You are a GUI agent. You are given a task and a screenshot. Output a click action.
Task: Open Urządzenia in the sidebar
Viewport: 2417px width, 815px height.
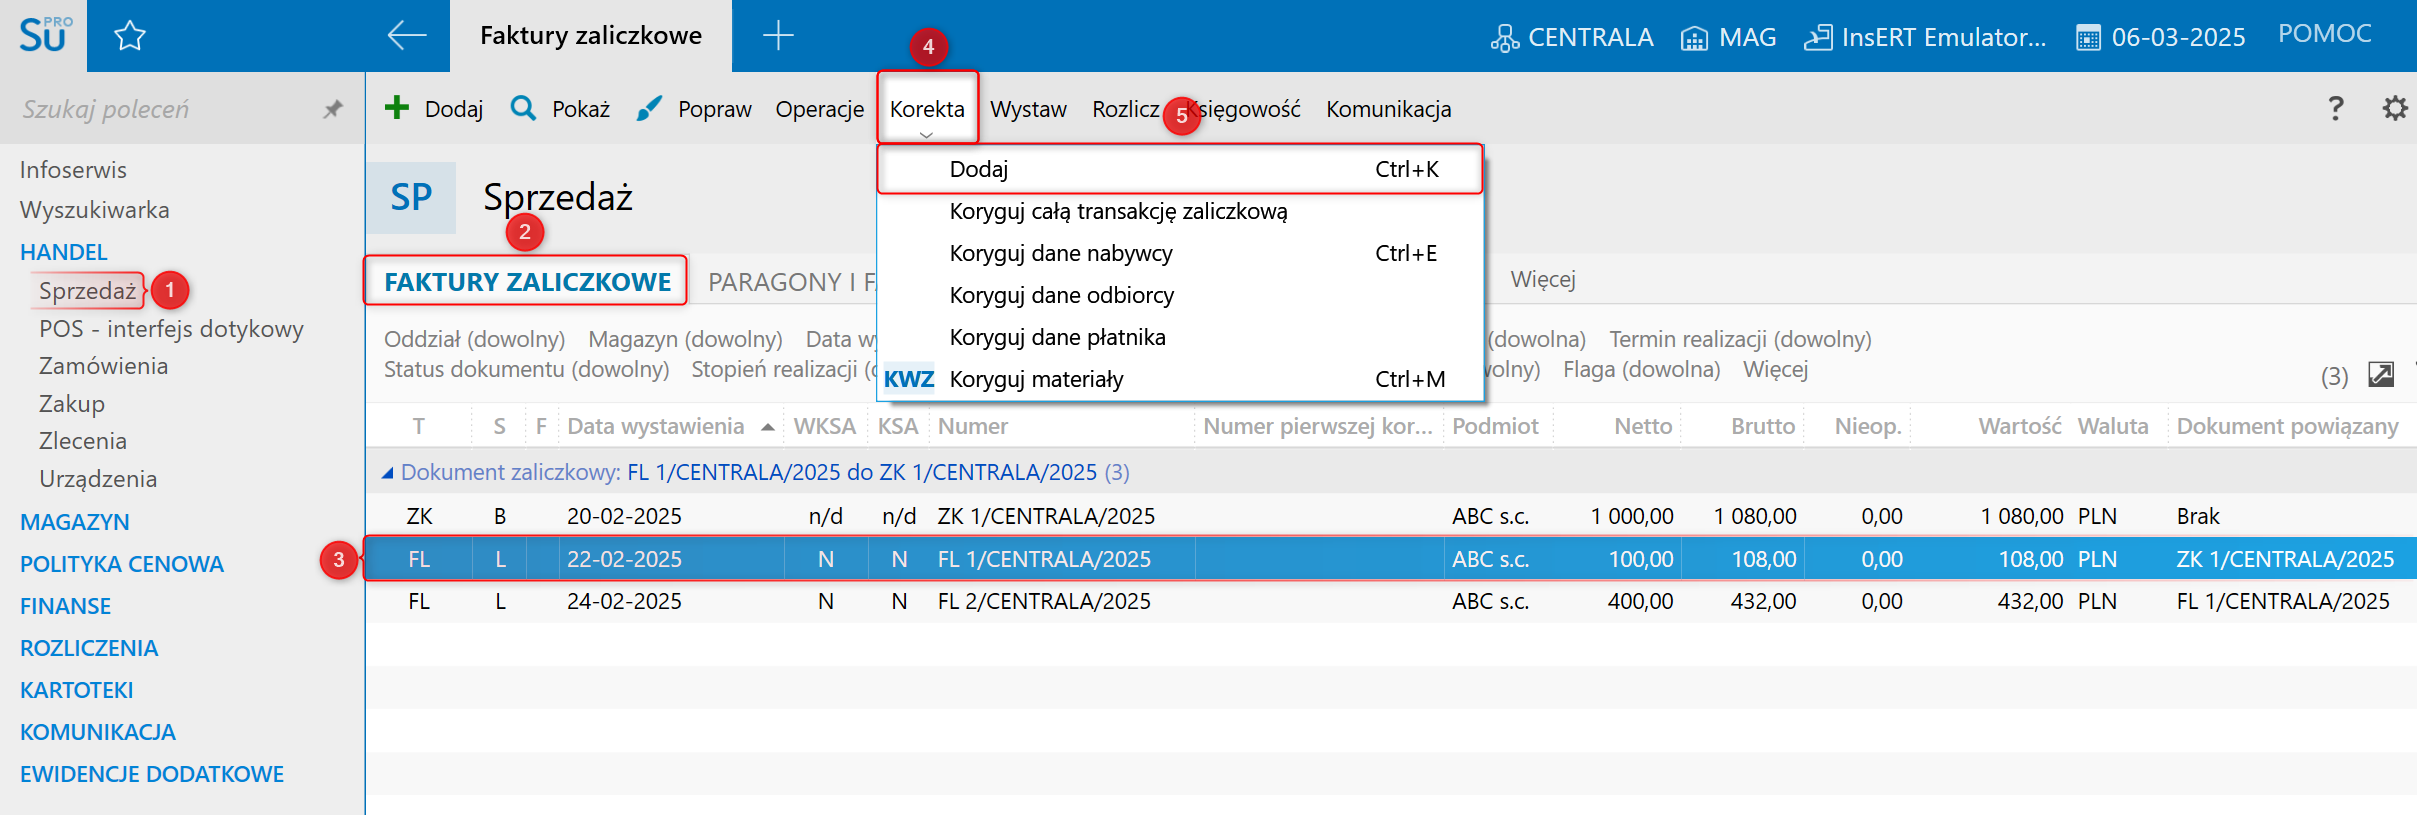pyautogui.click(x=98, y=479)
